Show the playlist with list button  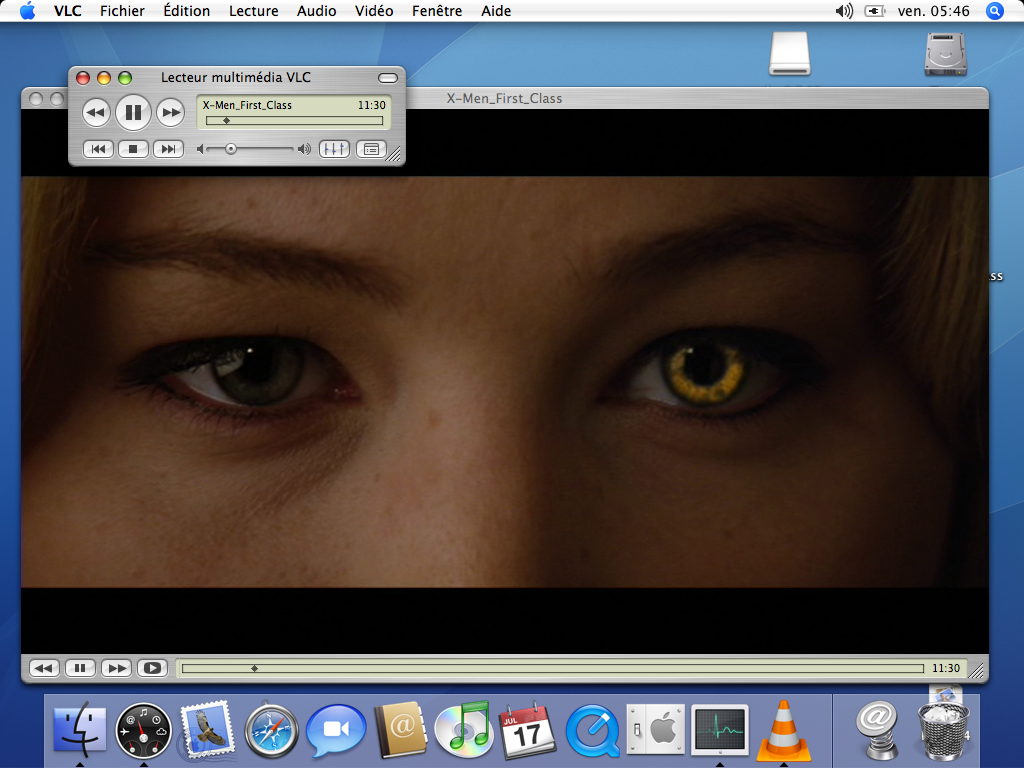click(x=371, y=150)
